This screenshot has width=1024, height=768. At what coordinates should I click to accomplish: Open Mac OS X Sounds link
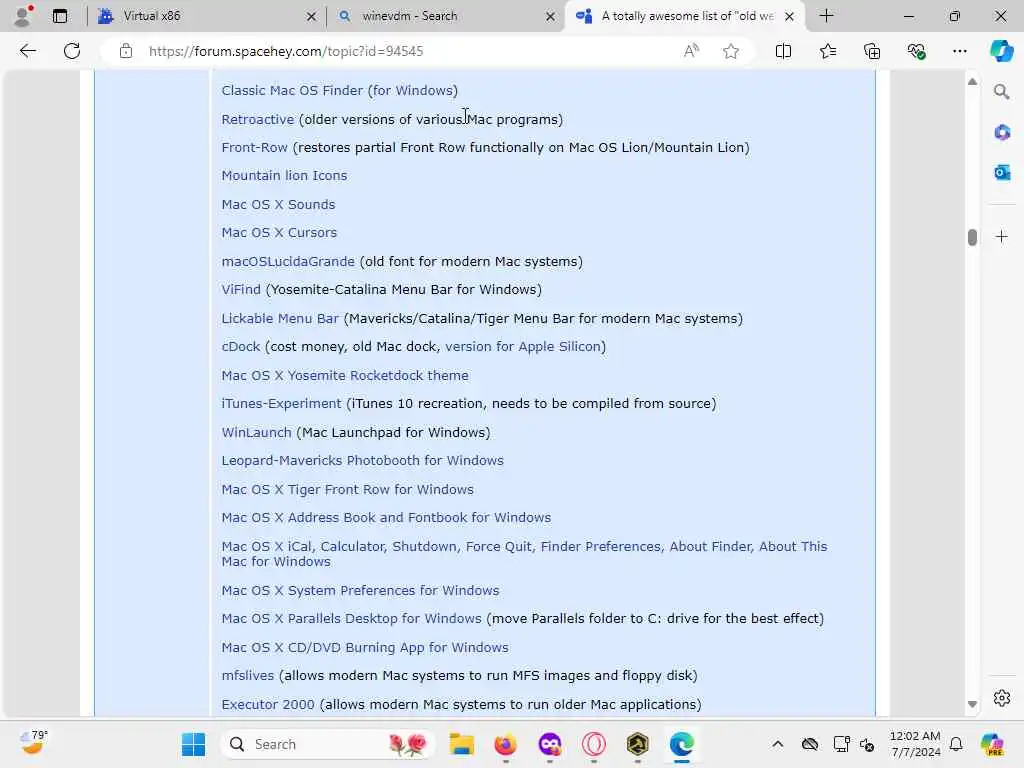(278, 204)
